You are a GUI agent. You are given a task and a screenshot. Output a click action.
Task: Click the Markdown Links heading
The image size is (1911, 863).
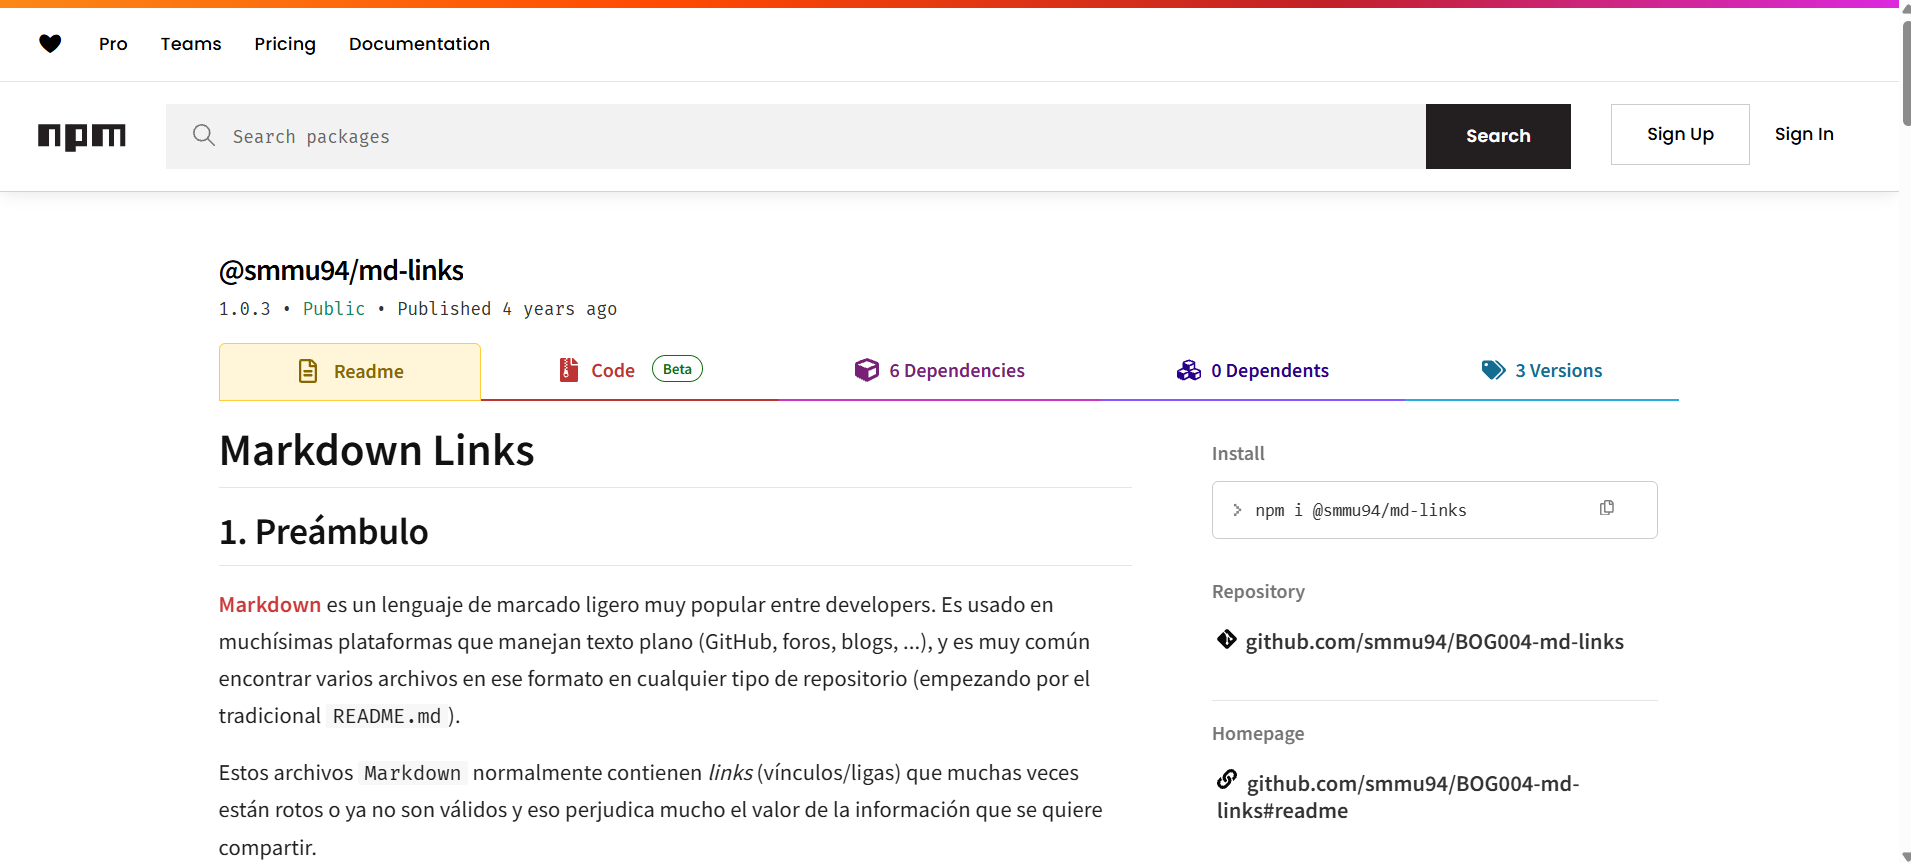click(x=377, y=451)
